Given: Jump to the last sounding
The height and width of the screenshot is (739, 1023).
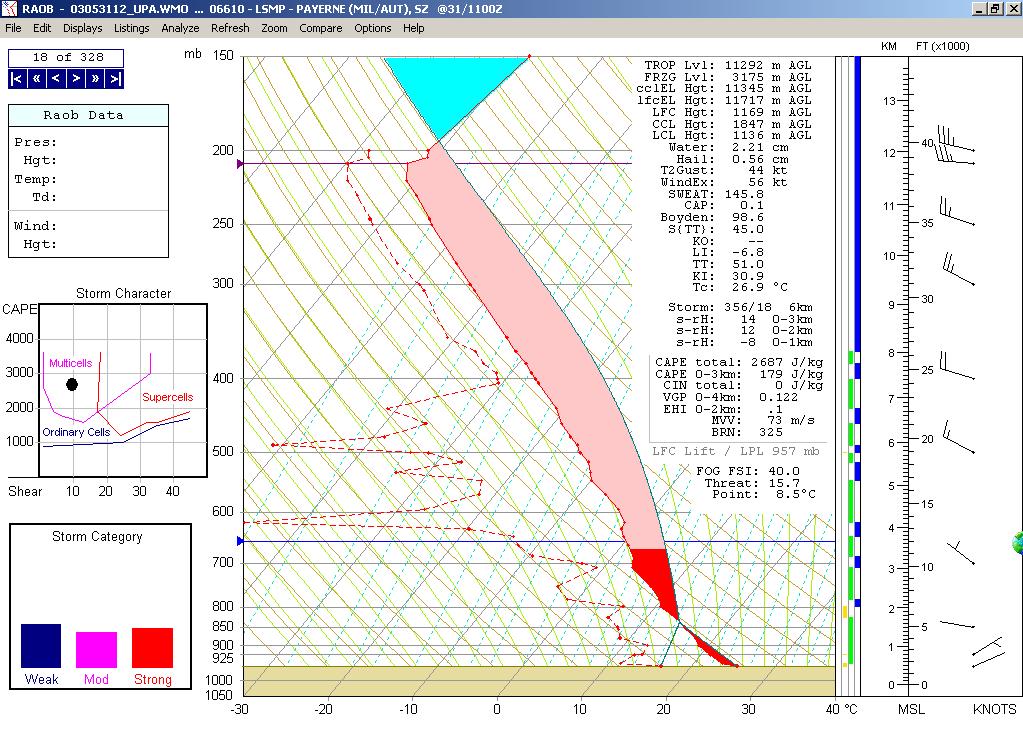Looking at the screenshot, I should (115, 79).
